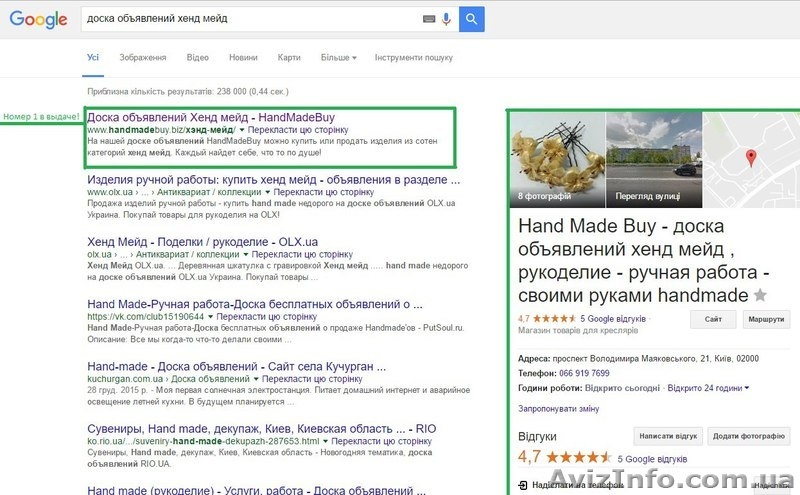Viewport: 800px width, 495px height.
Task: Click the blue search magnifier button
Action: pyautogui.click(x=471, y=19)
